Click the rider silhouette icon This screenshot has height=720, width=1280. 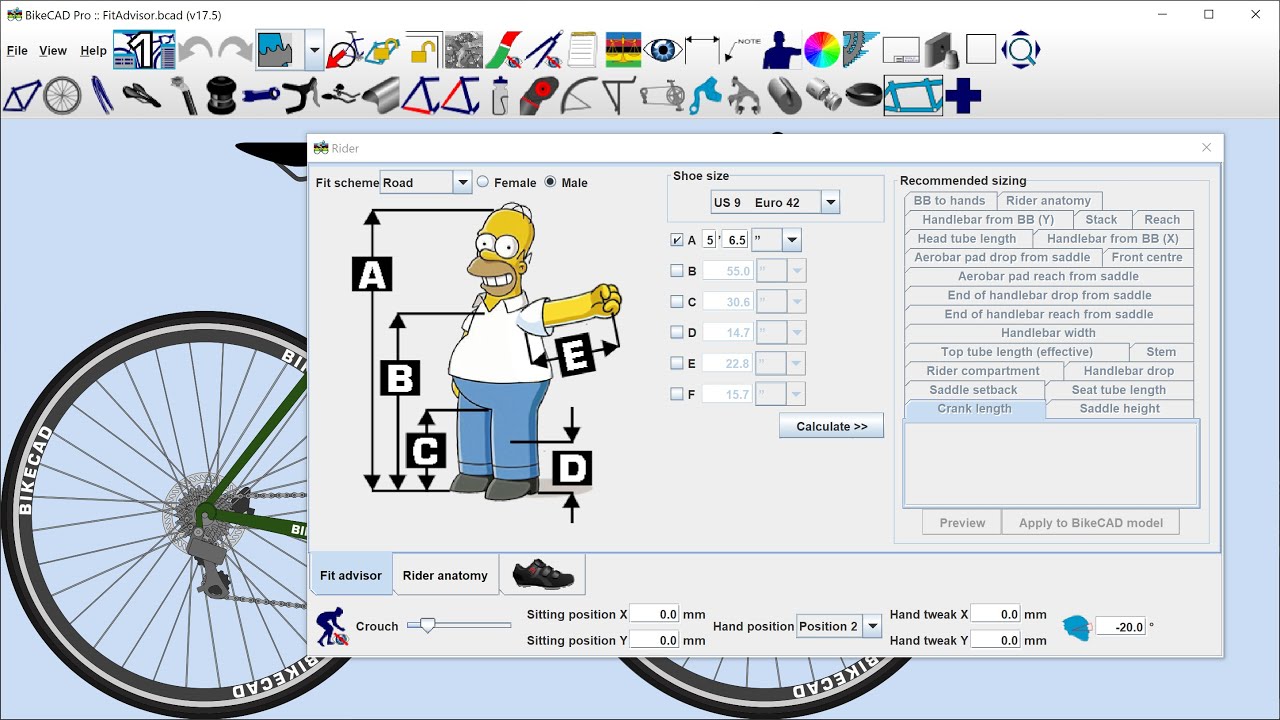782,50
